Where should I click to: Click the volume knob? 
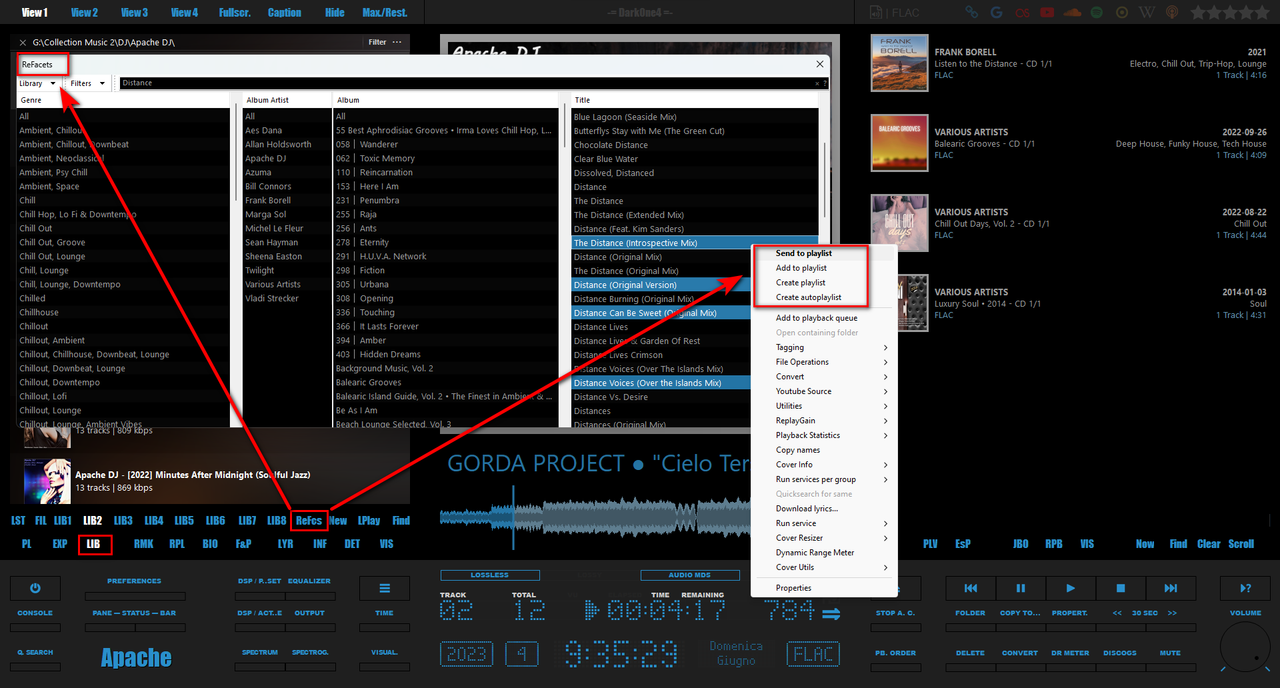point(1246,645)
